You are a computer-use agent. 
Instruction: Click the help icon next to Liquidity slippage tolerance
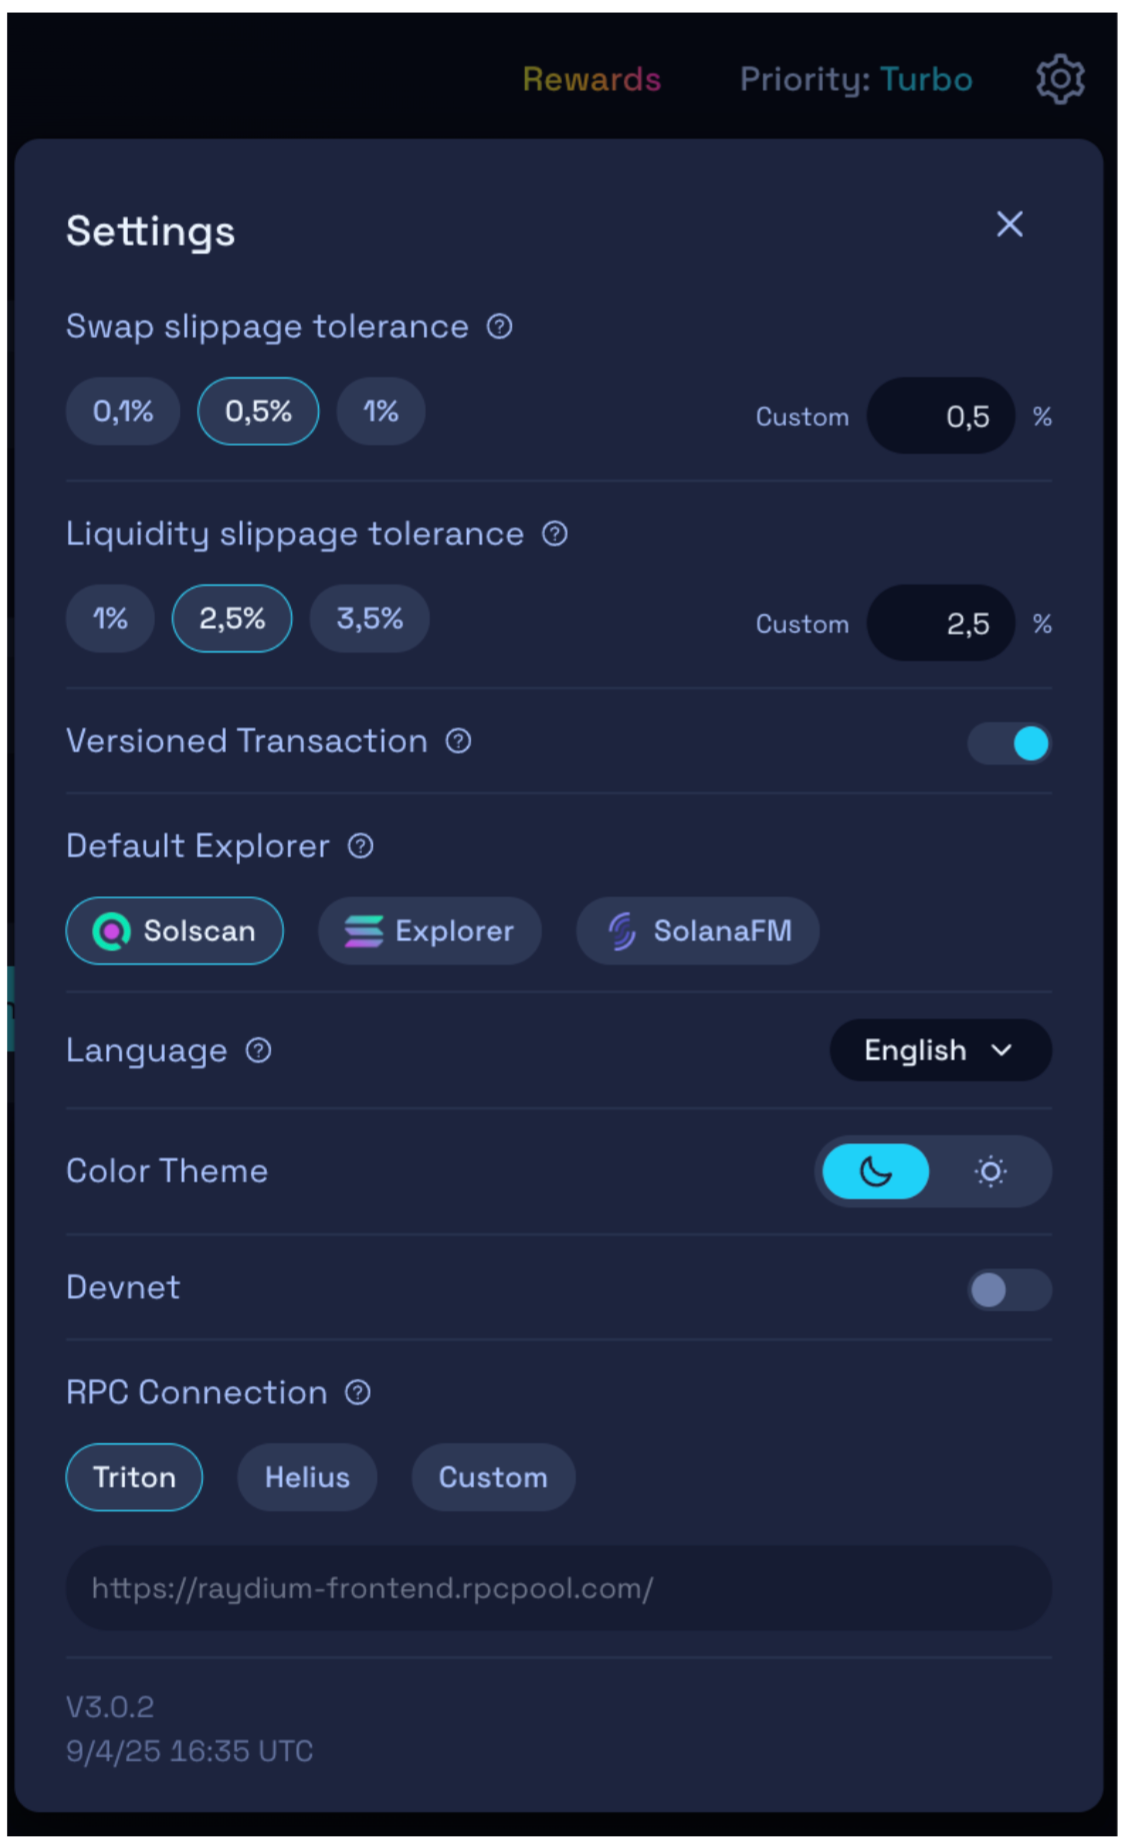point(555,534)
